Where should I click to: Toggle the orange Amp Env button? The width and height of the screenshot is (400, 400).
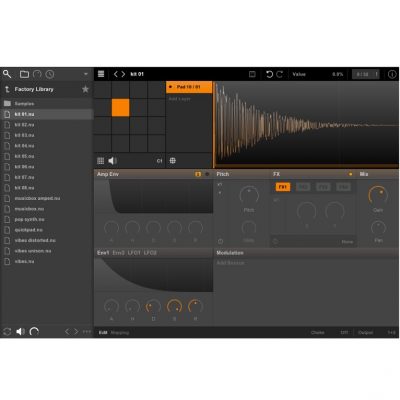tap(198, 174)
